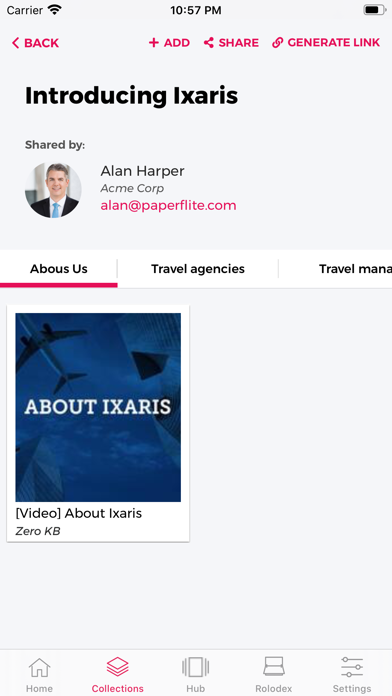Viewport: 392px width, 696px height.
Task: Tap the share icon beside Share
Action: pyautogui.click(x=209, y=43)
